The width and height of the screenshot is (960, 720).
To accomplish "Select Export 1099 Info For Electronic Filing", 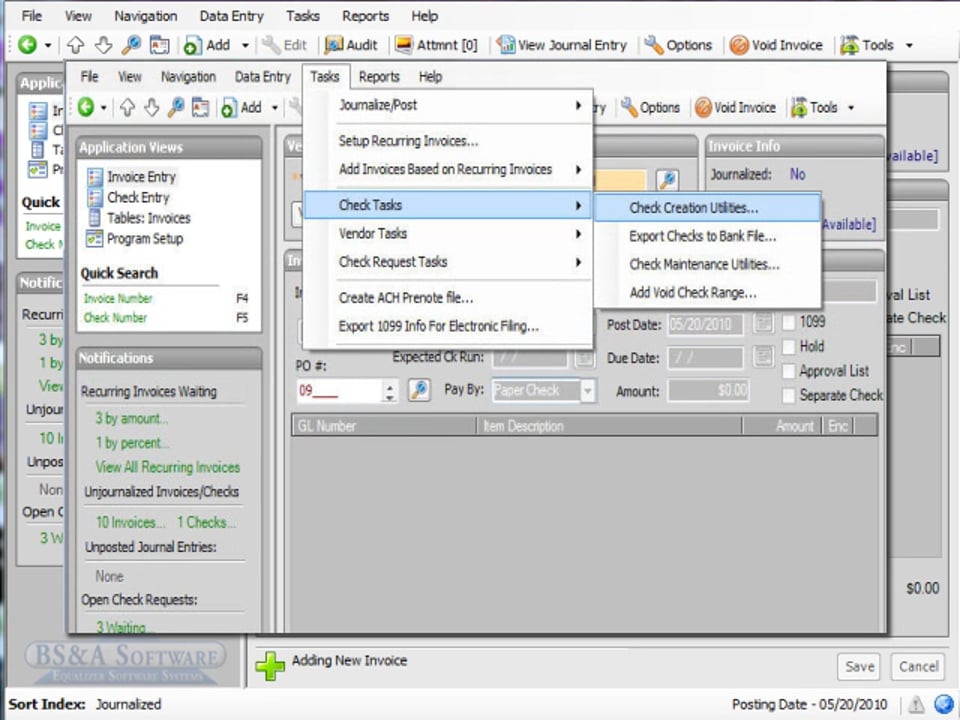I will [x=448, y=326].
